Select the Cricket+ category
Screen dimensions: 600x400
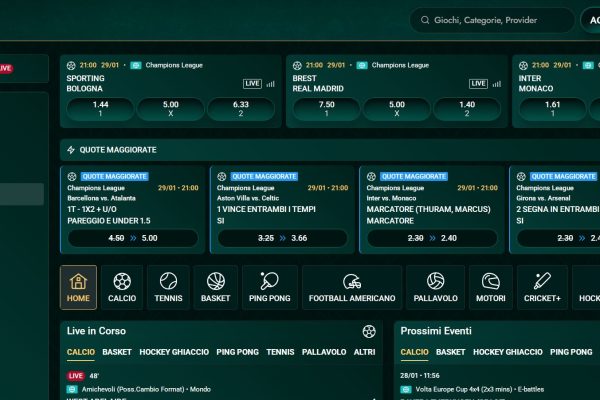(542, 287)
